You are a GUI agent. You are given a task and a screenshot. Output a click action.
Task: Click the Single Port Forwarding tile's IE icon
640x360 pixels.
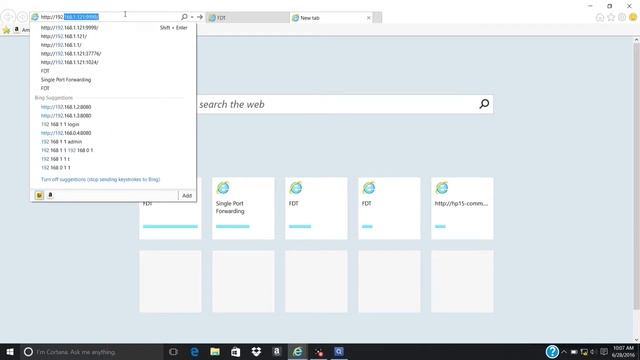pyautogui.click(x=223, y=188)
